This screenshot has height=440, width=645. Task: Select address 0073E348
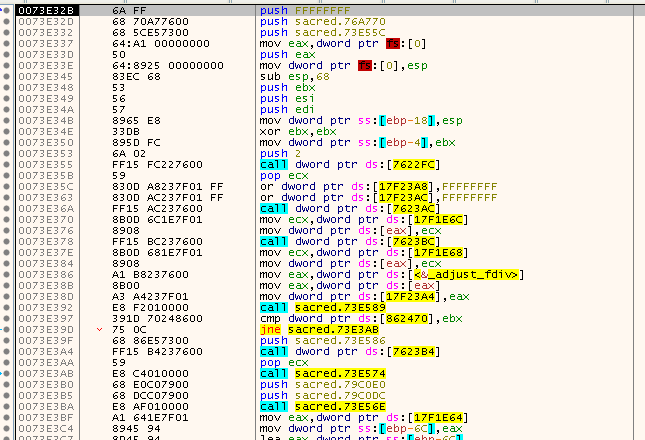[x=46, y=87]
